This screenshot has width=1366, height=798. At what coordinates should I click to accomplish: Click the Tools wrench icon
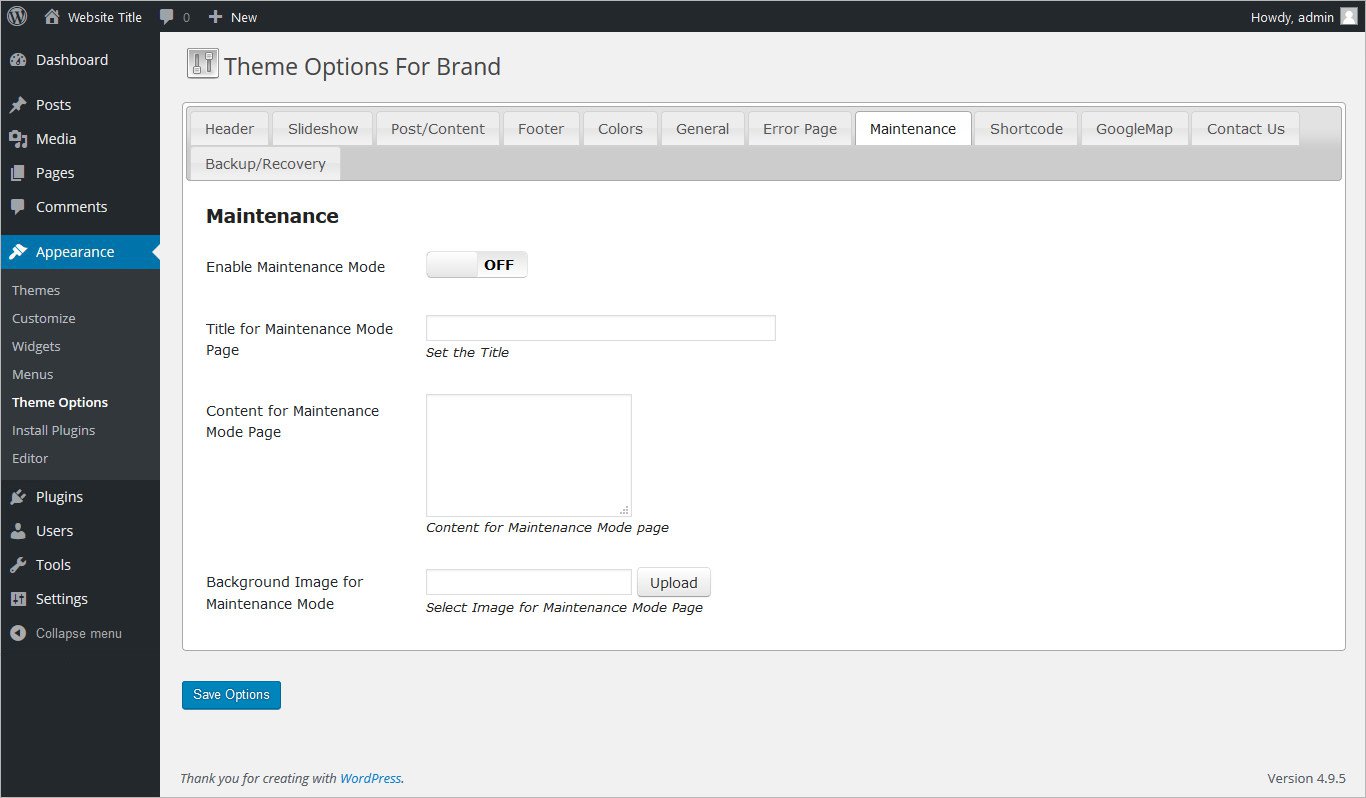(18, 565)
